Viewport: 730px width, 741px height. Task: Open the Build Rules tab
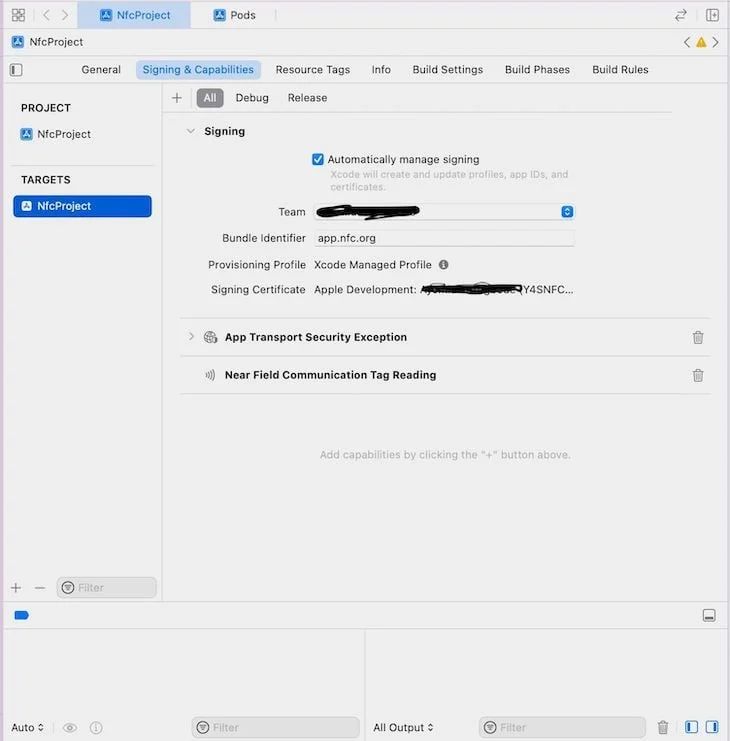pyautogui.click(x=620, y=69)
